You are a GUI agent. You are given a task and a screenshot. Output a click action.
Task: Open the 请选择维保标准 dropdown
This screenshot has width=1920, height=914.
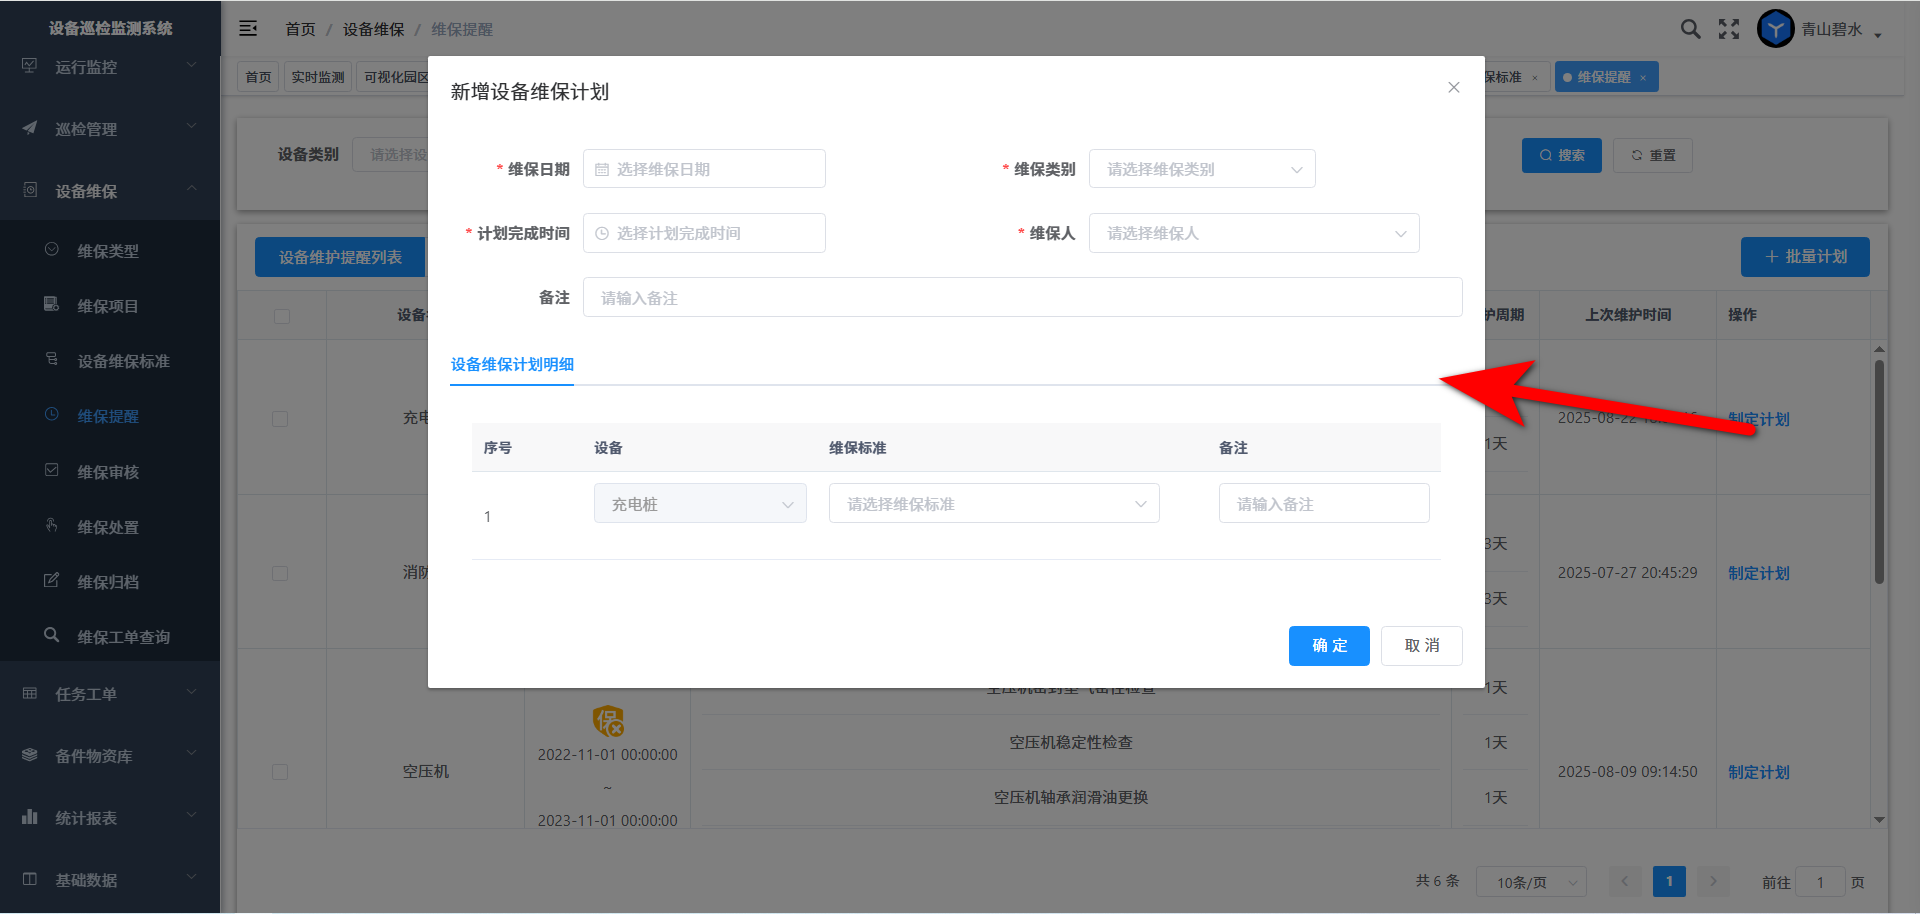tap(993, 504)
